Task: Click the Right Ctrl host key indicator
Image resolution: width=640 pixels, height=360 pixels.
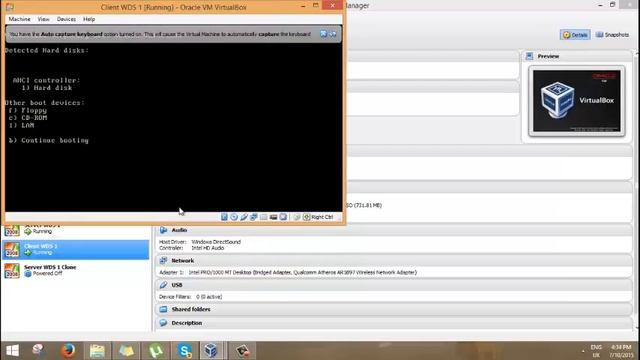Action: (318, 217)
